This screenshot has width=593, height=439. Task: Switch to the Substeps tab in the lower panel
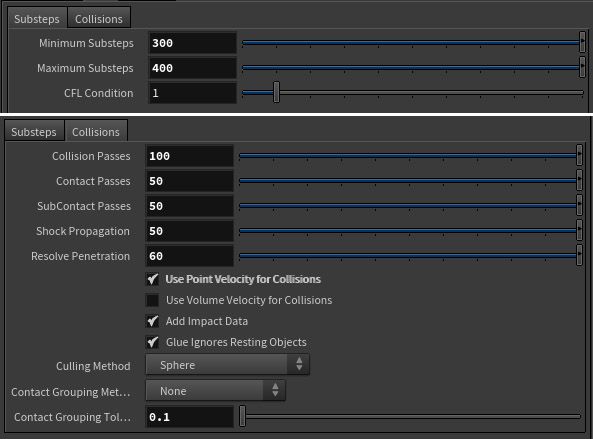tap(34, 131)
